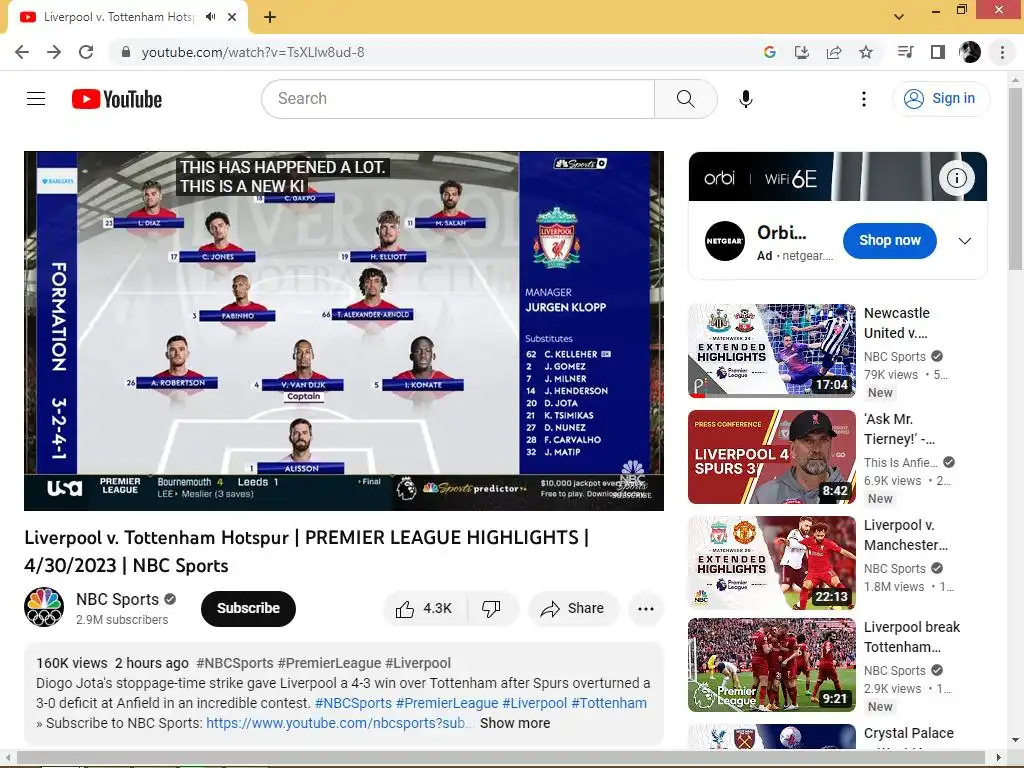Image resolution: width=1024 pixels, height=768 pixels.
Task: Open Liverpool break Tottenham 9:21 thumbnail
Action: [x=772, y=665]
